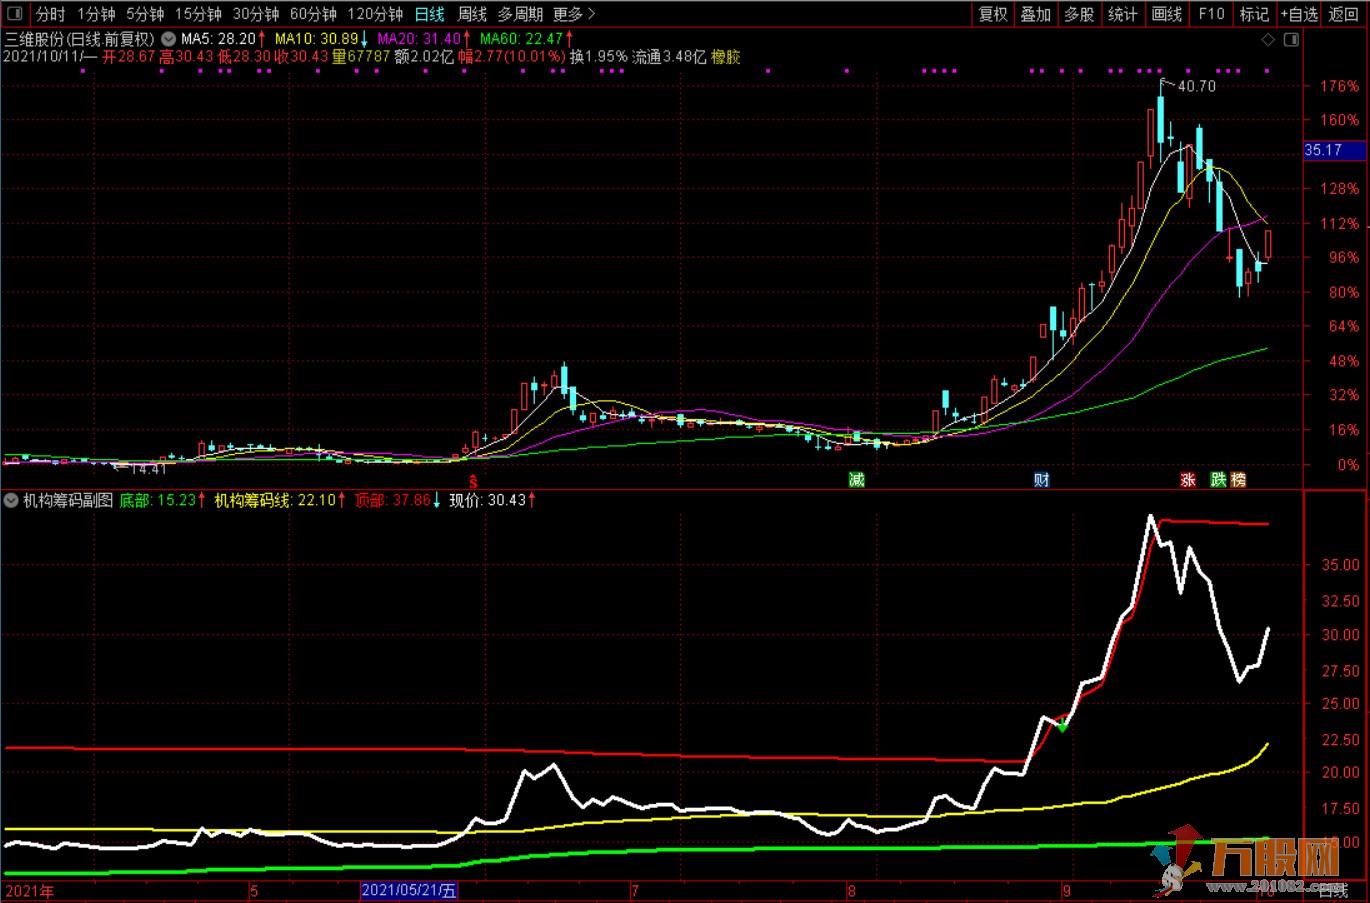The image size is (1370, 903).
Task: Click the yellow 榜 event marker
Action: coord(1239,480)
